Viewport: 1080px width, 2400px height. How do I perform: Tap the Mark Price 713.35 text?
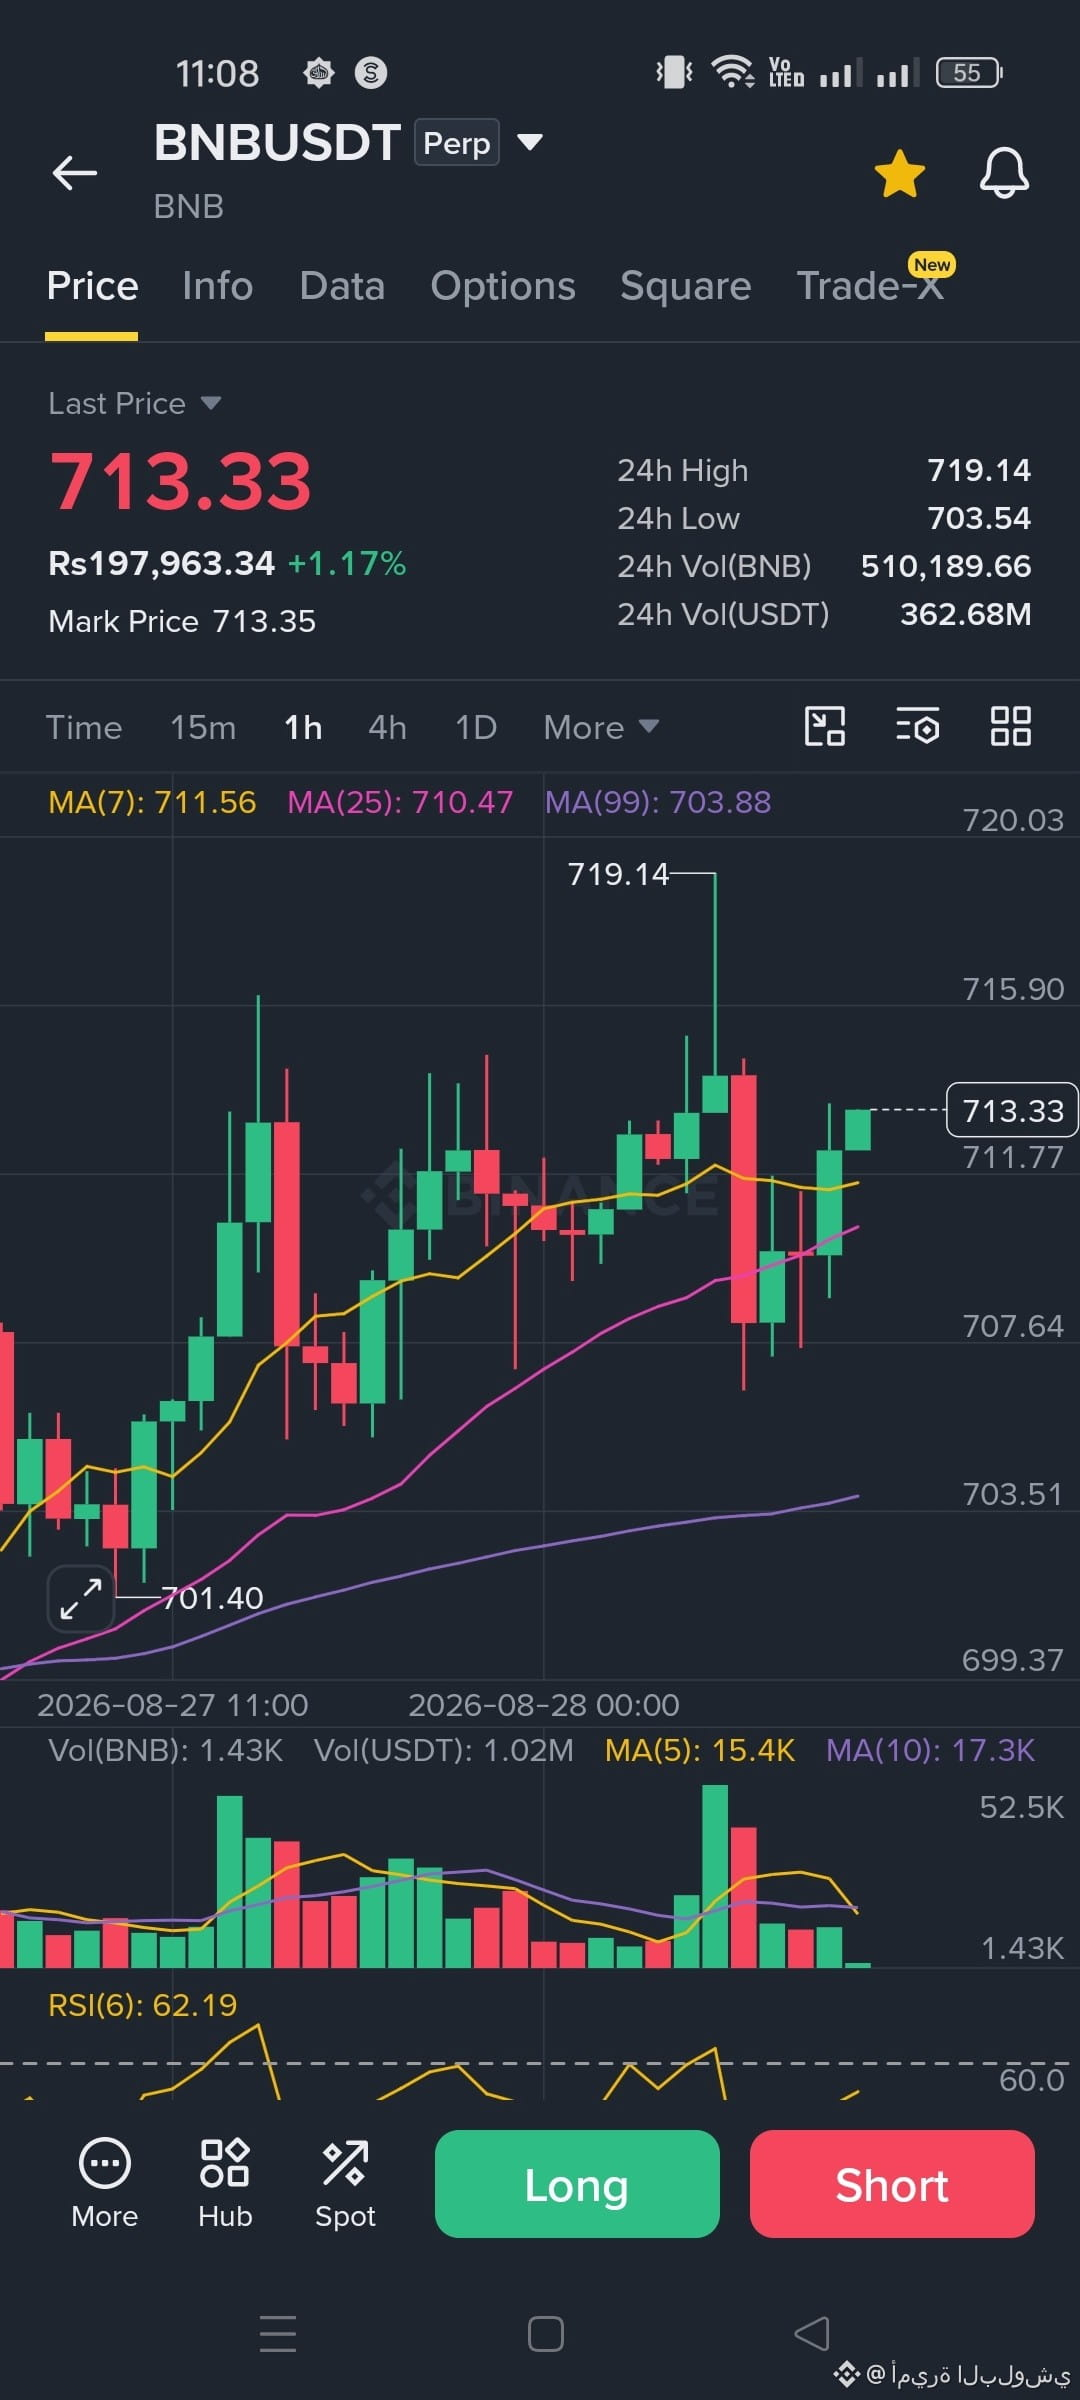[182, 621]
